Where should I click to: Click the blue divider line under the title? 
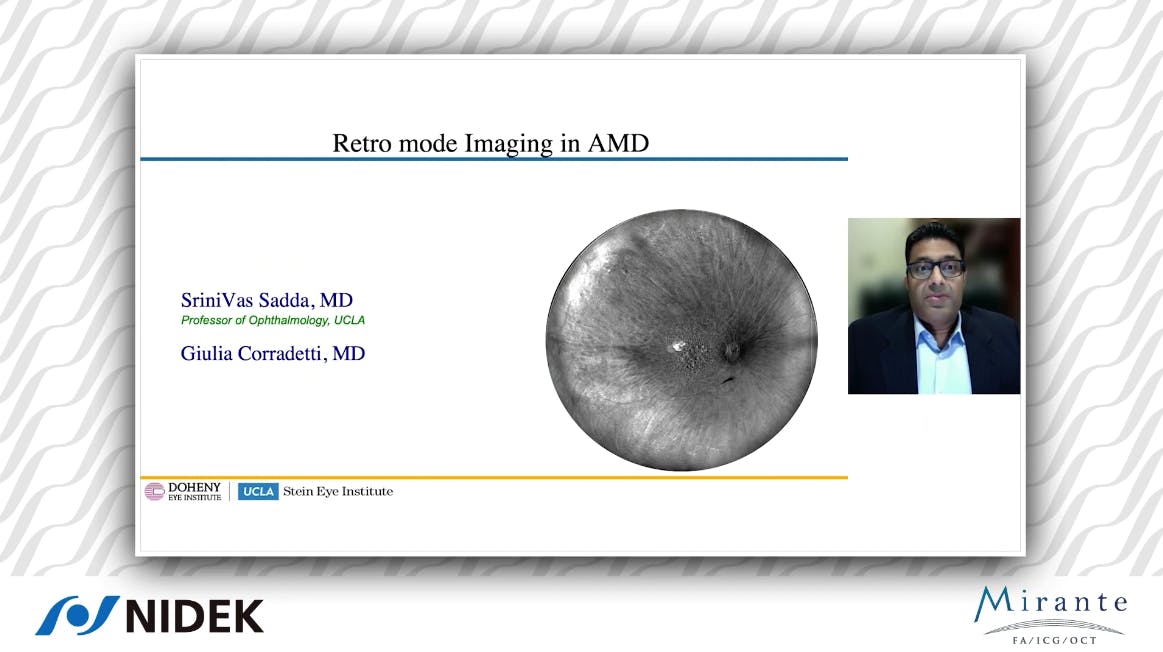494,158
